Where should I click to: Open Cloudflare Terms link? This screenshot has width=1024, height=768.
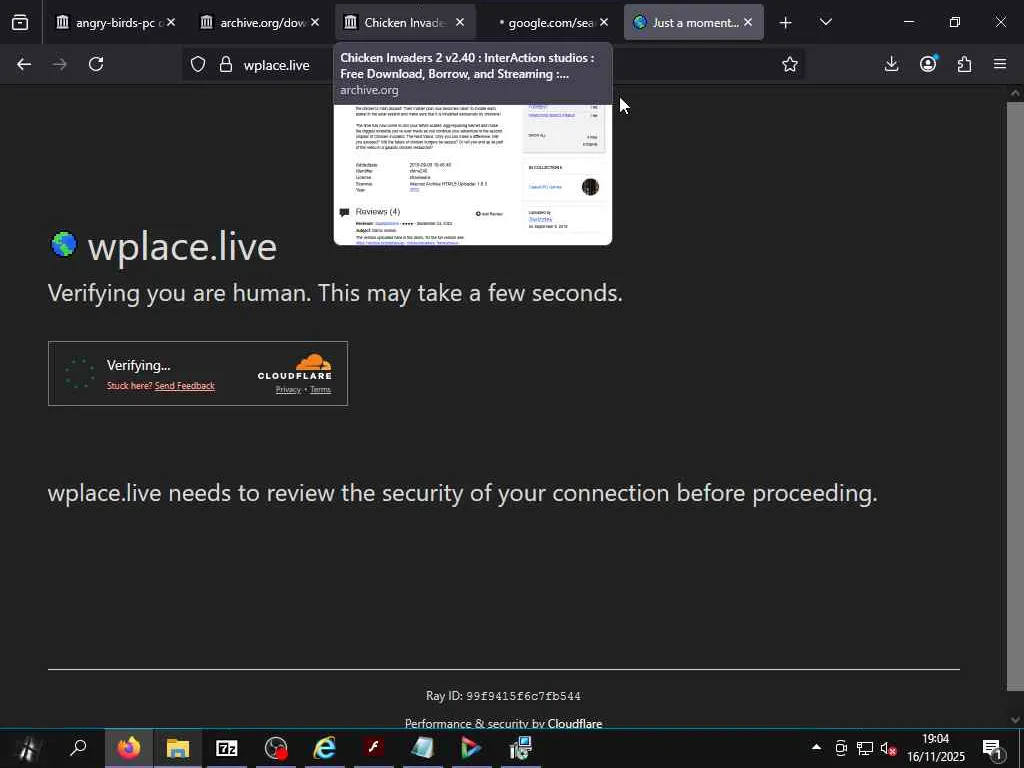[320, 390]
